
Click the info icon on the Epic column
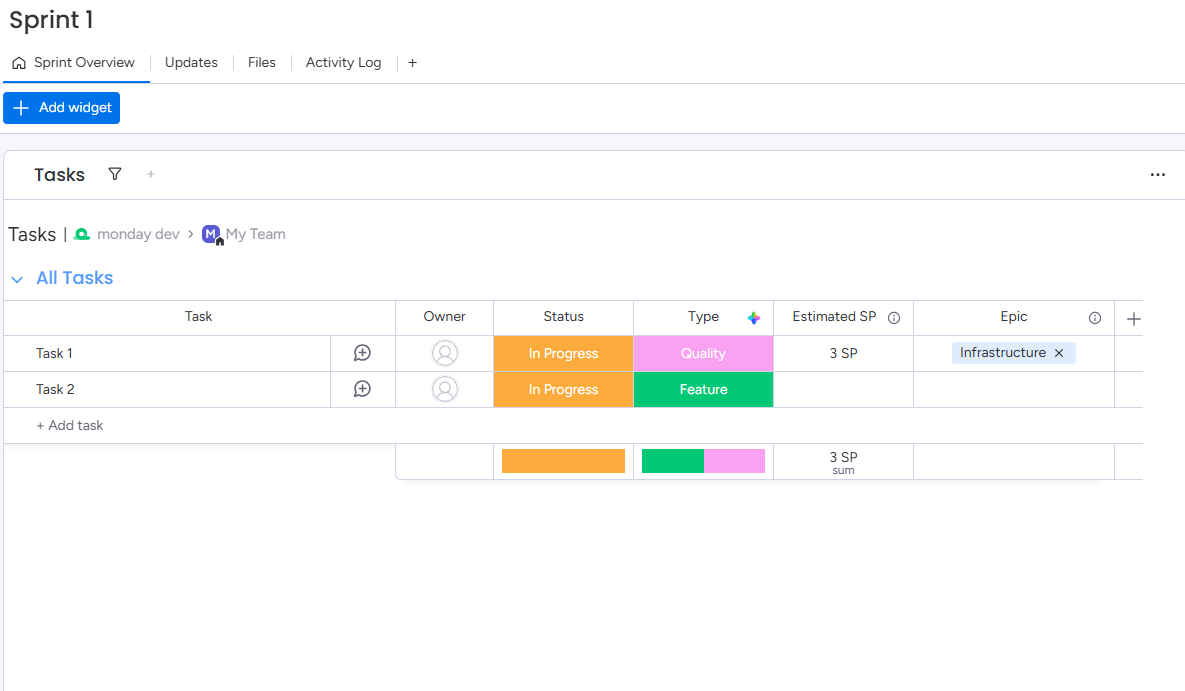[x=1095, y=317]
